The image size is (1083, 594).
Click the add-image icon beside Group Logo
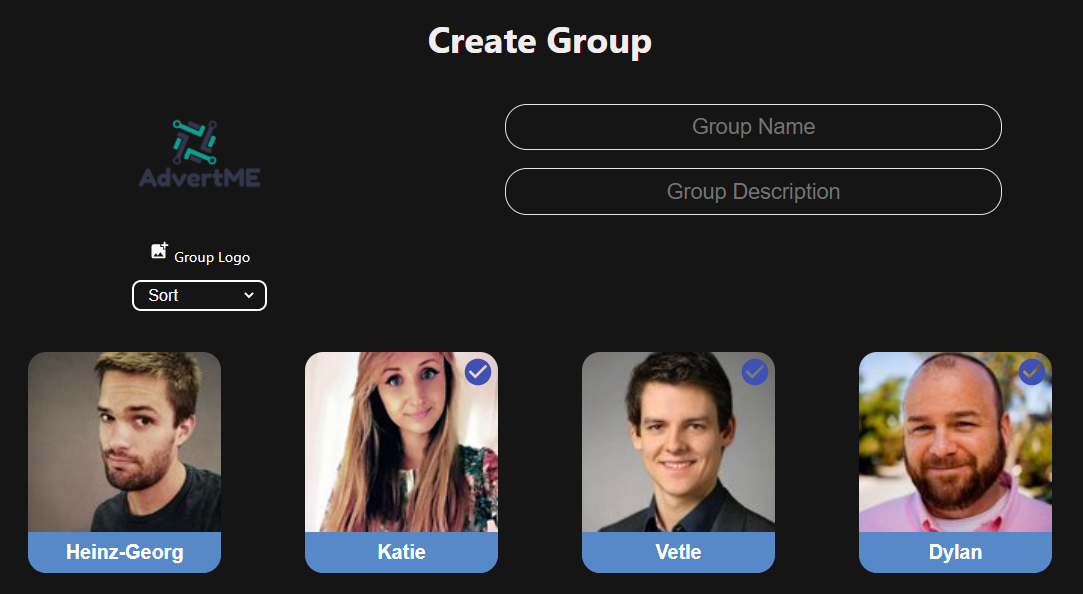click(160, 250)
